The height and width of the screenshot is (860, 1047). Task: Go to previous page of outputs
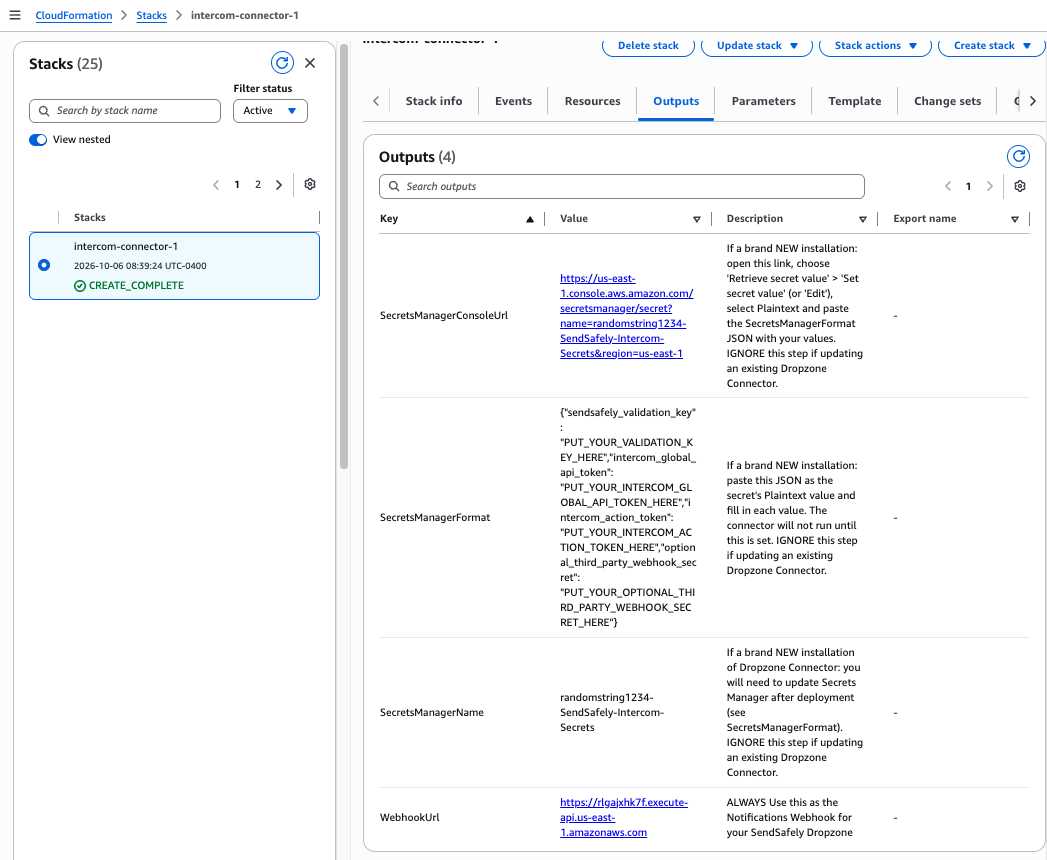(948, 186)
